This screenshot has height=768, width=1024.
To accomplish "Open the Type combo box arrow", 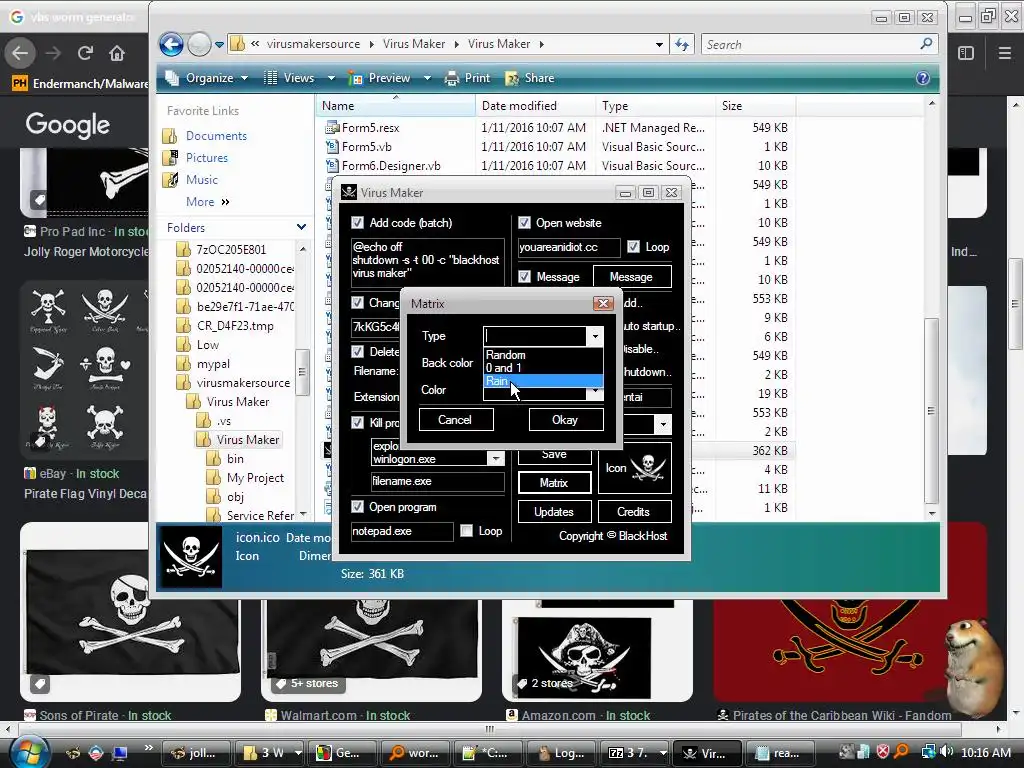I will (x=595, y=336).
